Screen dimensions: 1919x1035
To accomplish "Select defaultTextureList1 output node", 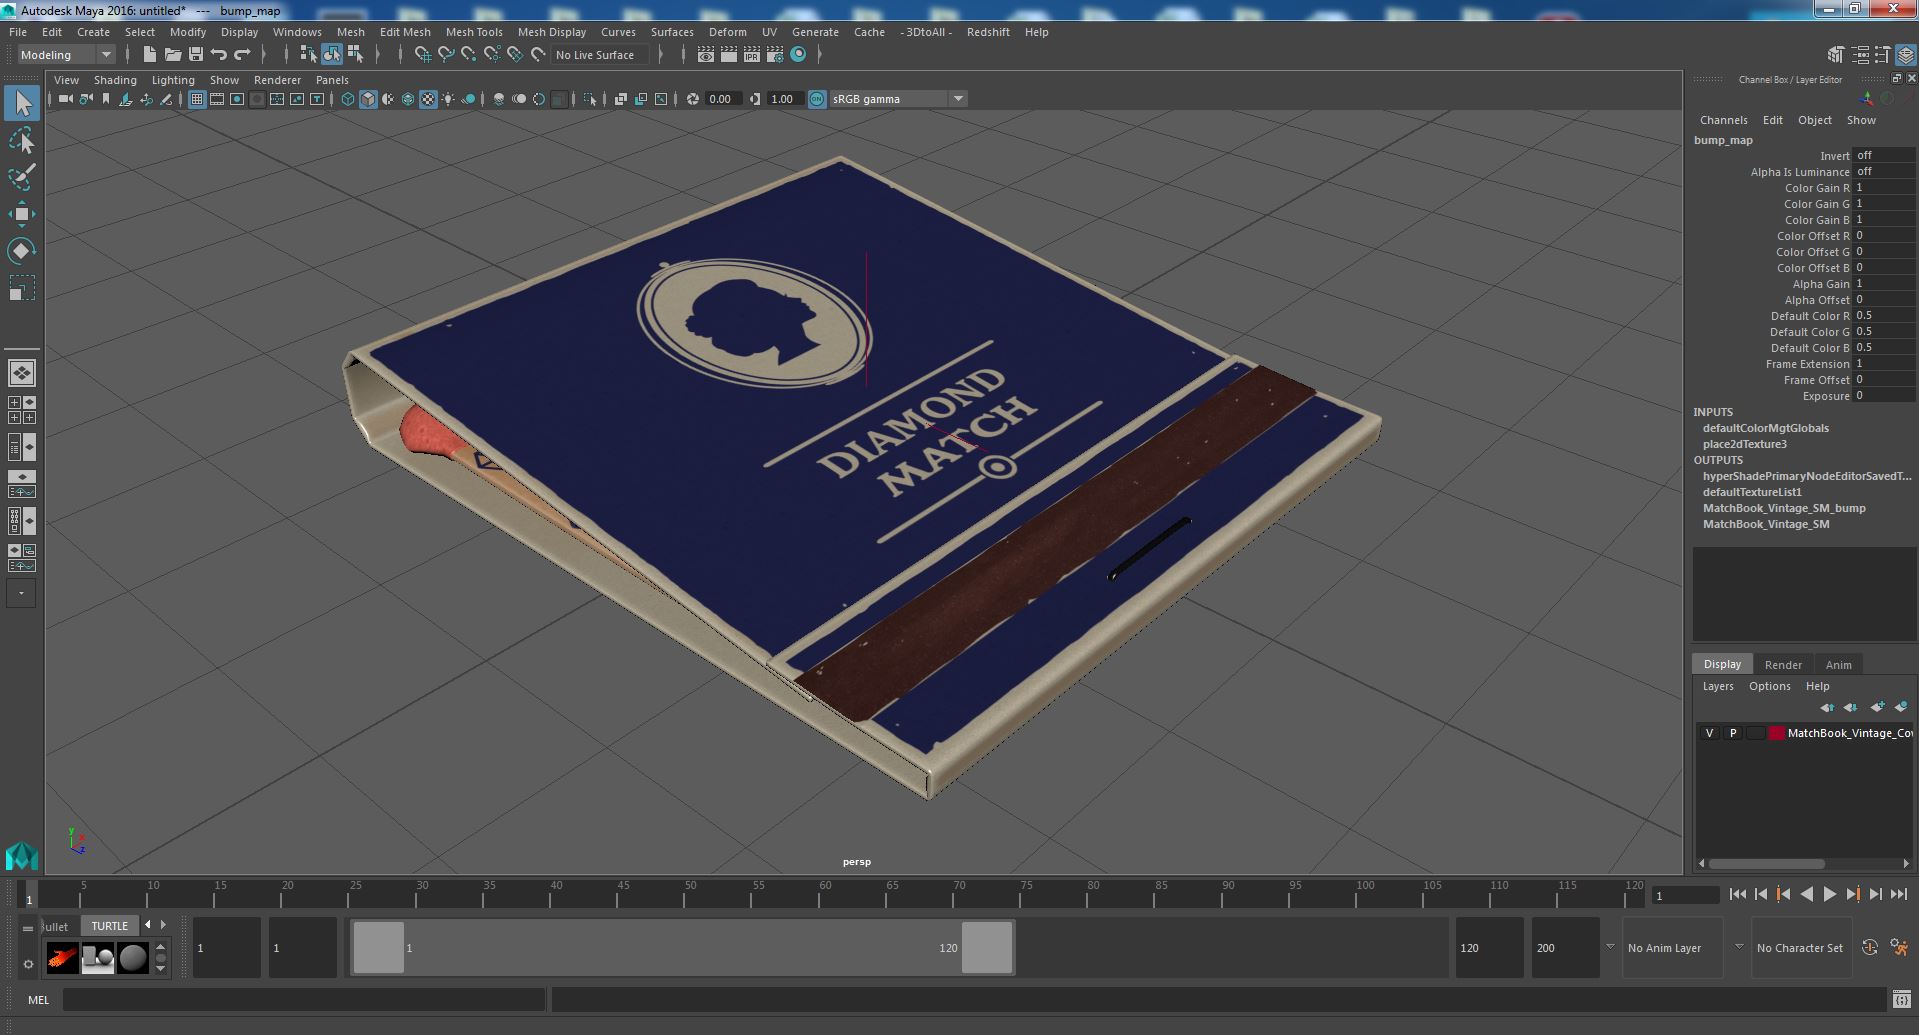I will 1752,492.
